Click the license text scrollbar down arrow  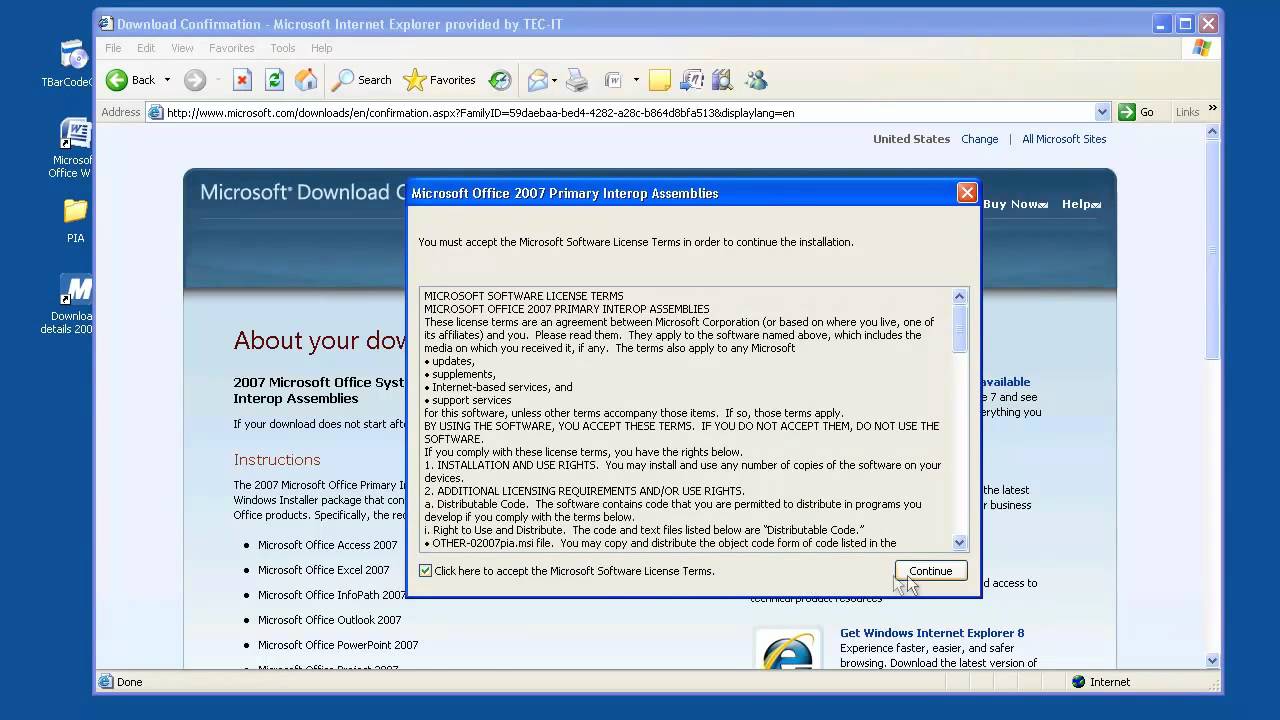(x=959, y=543)
